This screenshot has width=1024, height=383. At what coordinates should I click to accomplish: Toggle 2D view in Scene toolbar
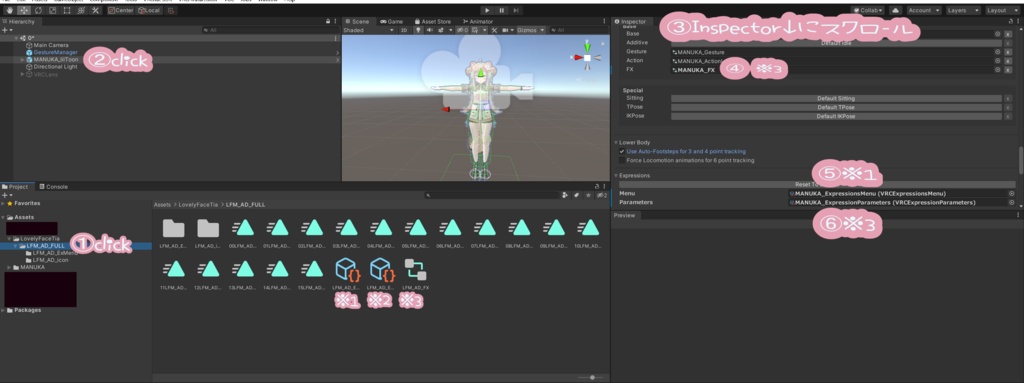(404, 30)
